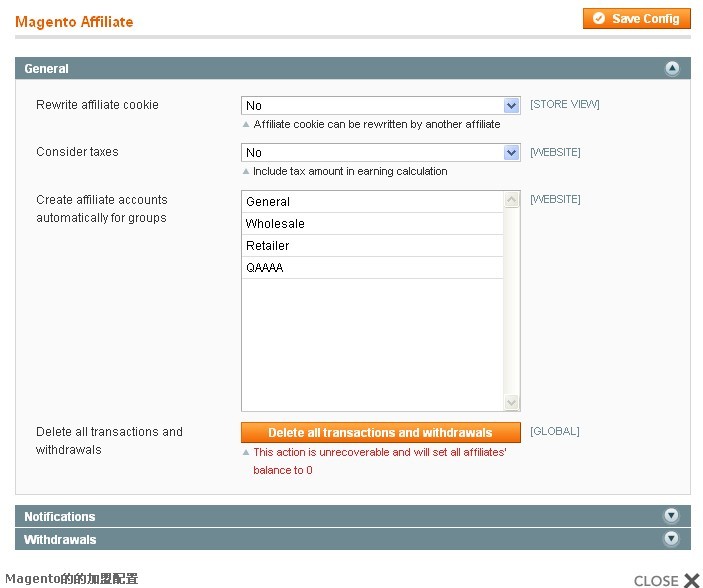This screenshot has height=588, width=703.
Task: Click the checkmark icon in Save Config
Action: pyautogui.click(x=599, y=18)
